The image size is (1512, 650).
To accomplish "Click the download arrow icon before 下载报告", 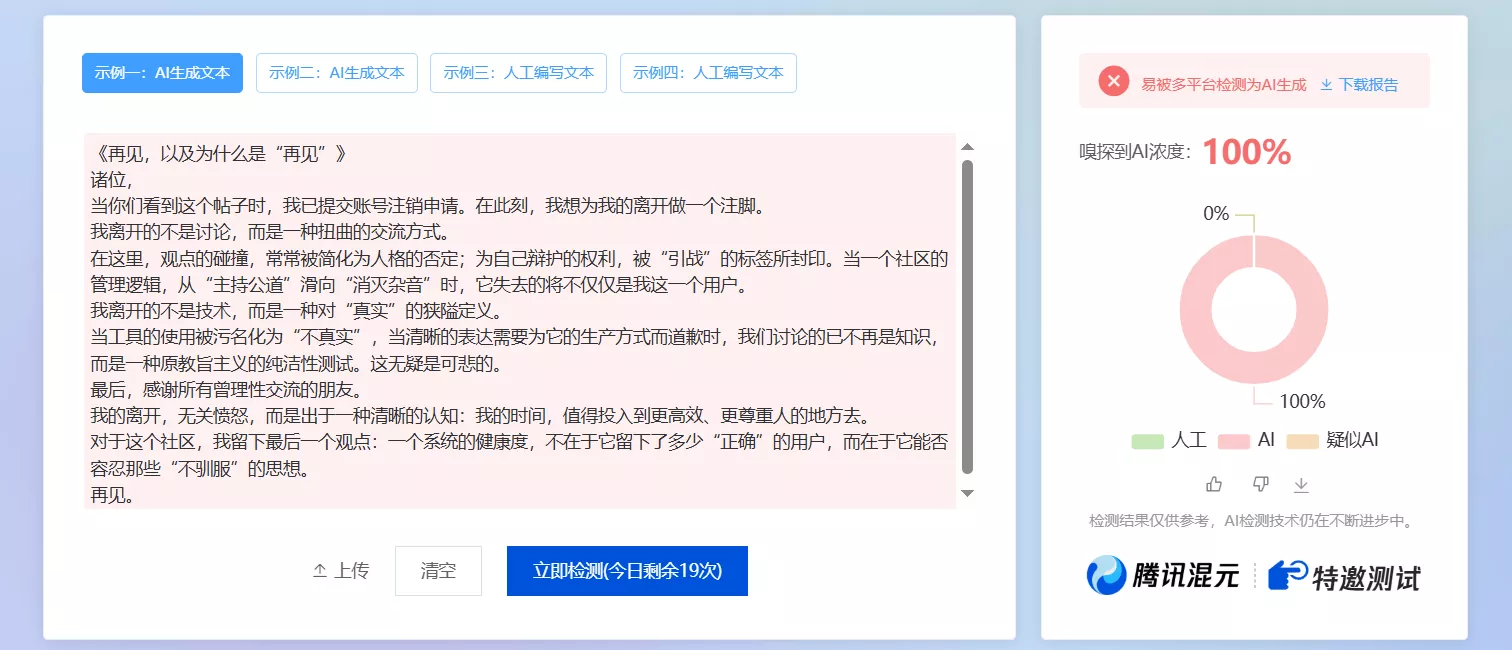I will click(x=1325, y=84).
